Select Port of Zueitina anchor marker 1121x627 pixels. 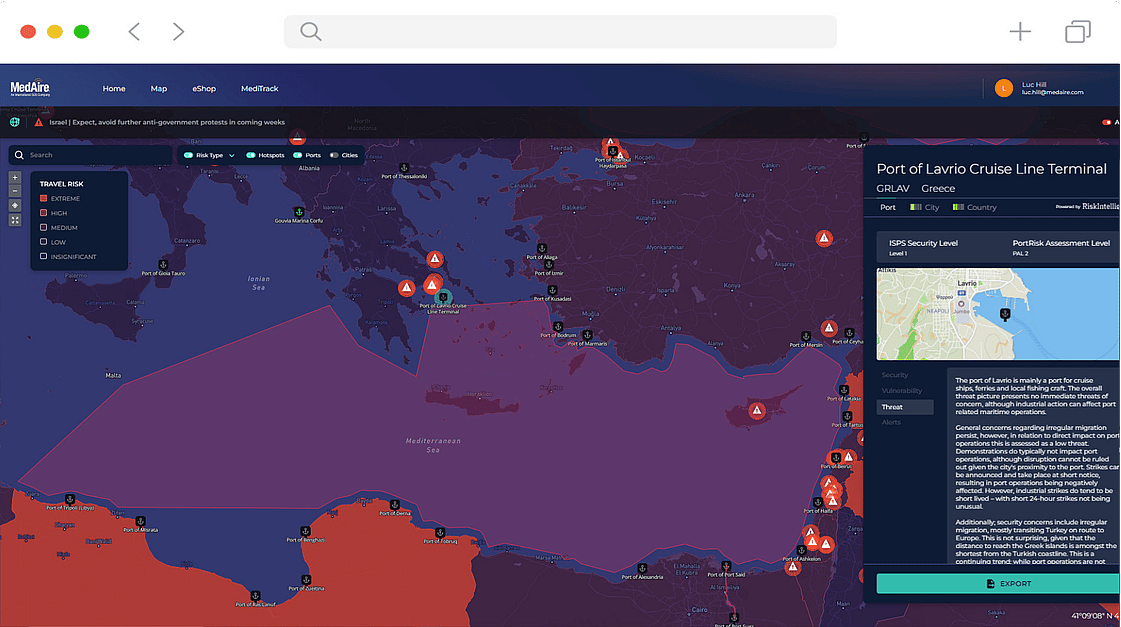coord(306,580)
